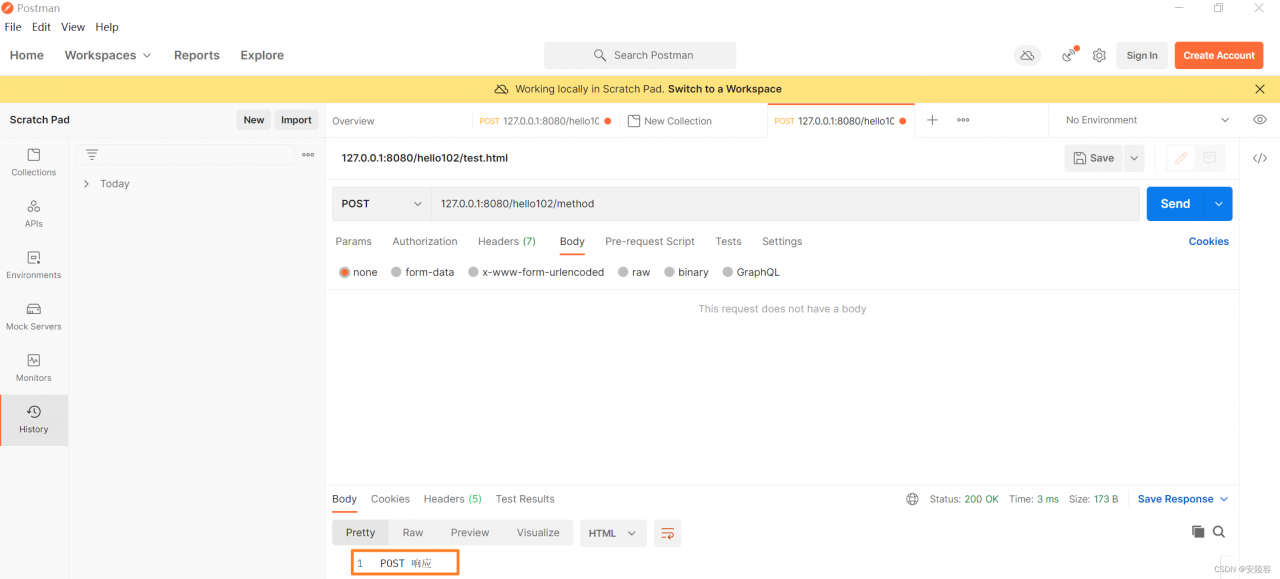Click the Search Postman field
1280x579 pixels.
(640, 56)
